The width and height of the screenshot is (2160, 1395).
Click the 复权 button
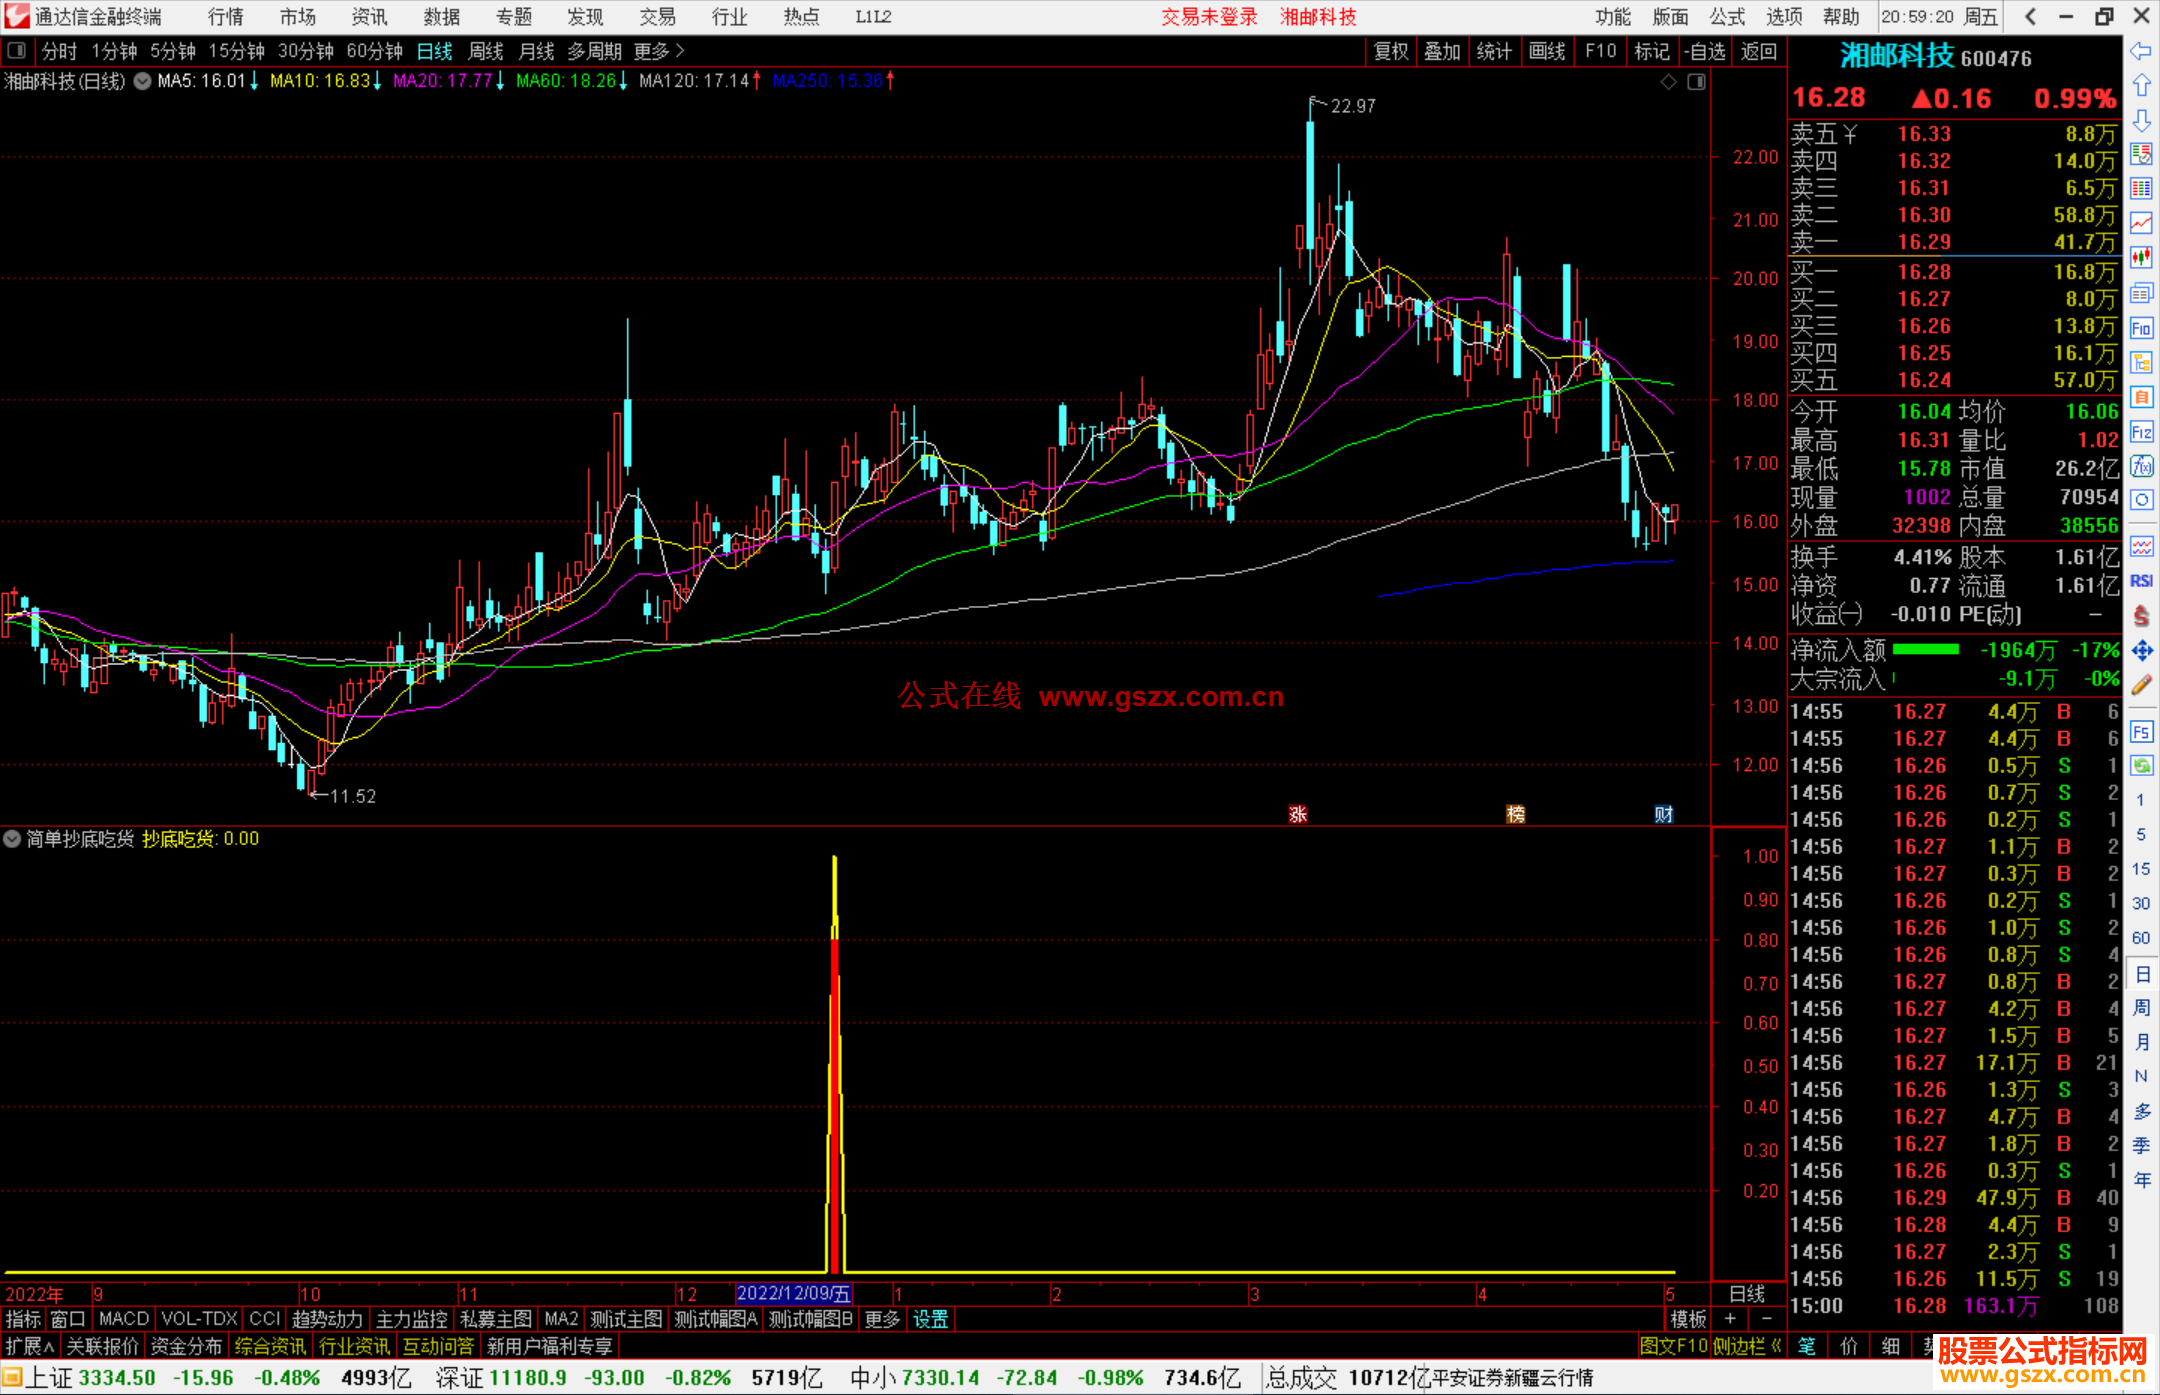1390,51
